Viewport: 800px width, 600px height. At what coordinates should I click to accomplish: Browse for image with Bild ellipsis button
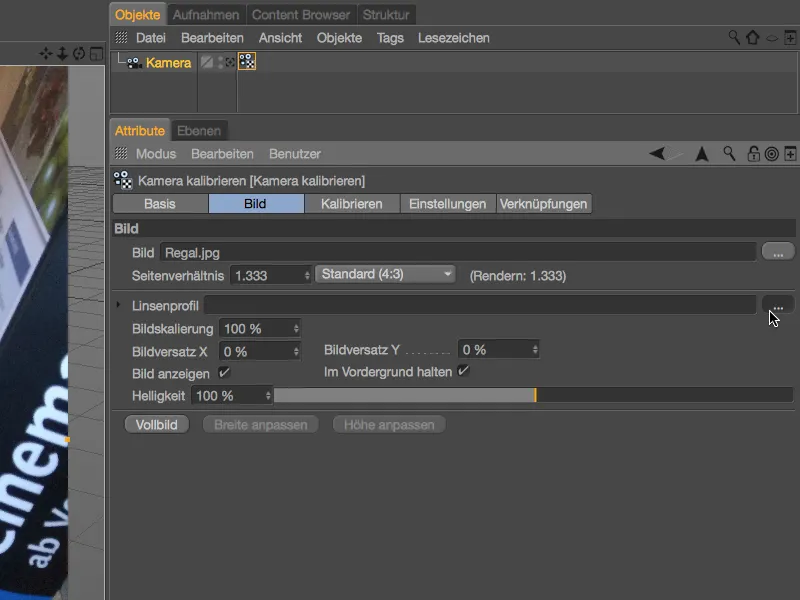pos(778,252)
